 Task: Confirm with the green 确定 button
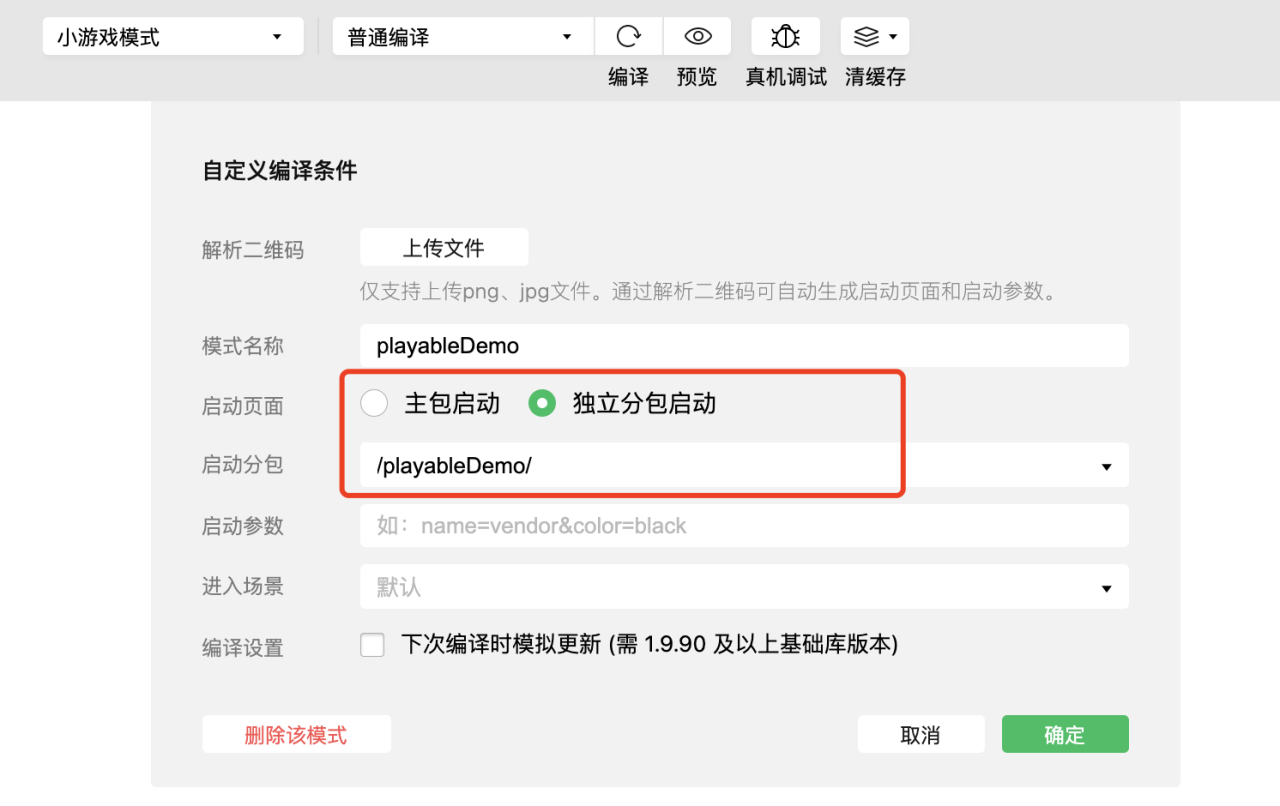click(1065, 735)
